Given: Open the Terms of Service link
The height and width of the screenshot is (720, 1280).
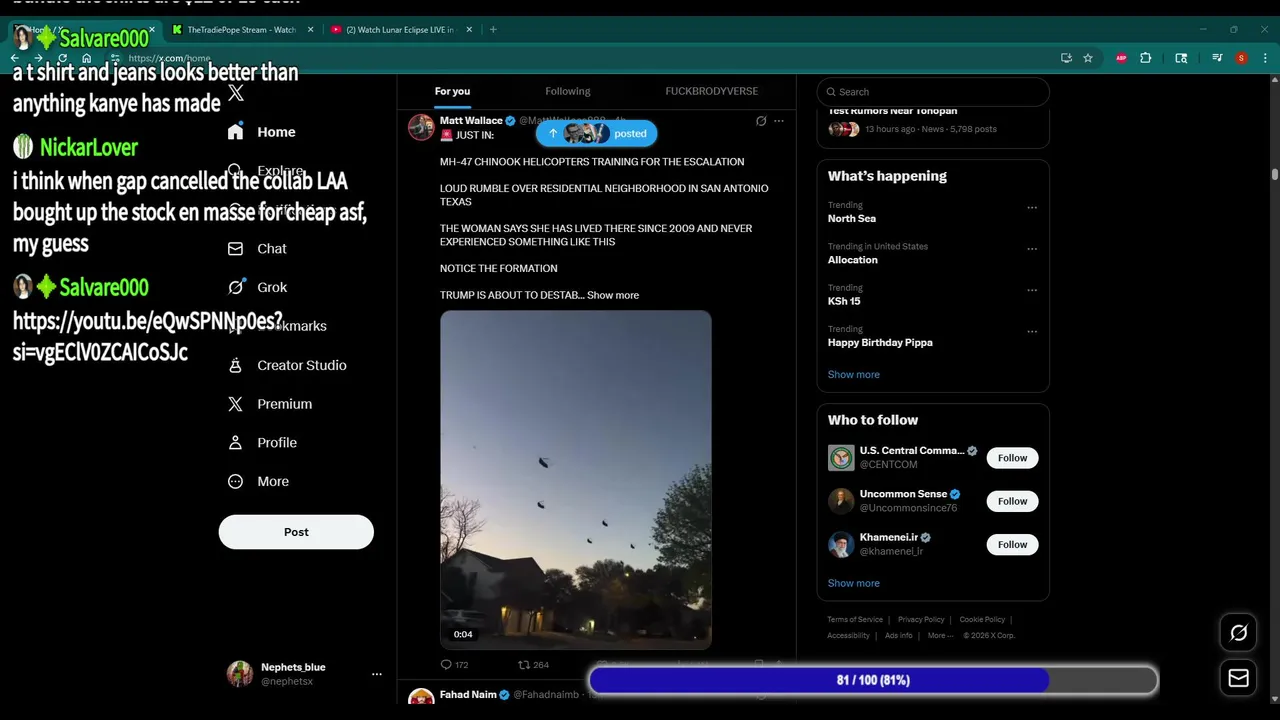Looking at the screenshot, I should pyautogui.click(x=855, y=620).
